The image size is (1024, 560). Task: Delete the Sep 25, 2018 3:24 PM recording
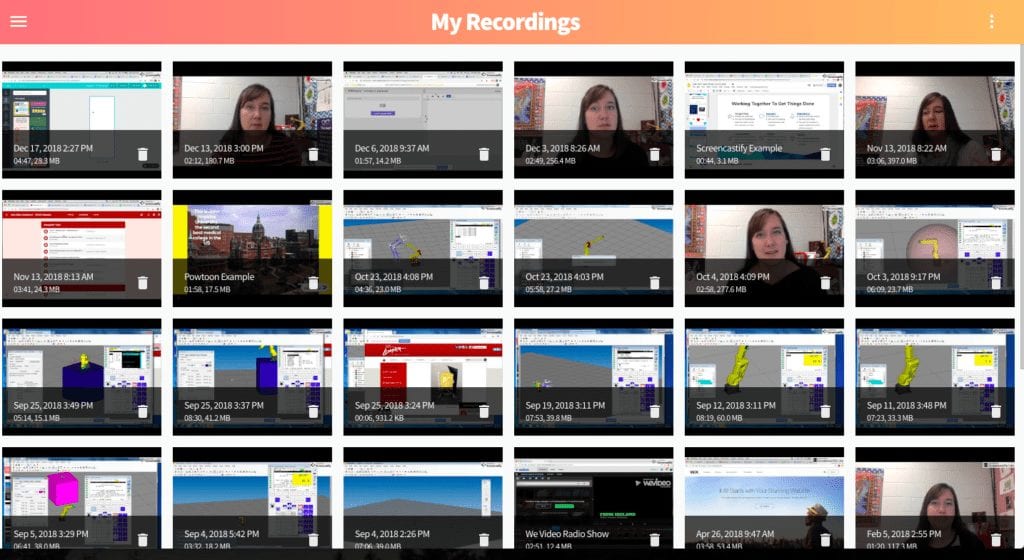484,411
